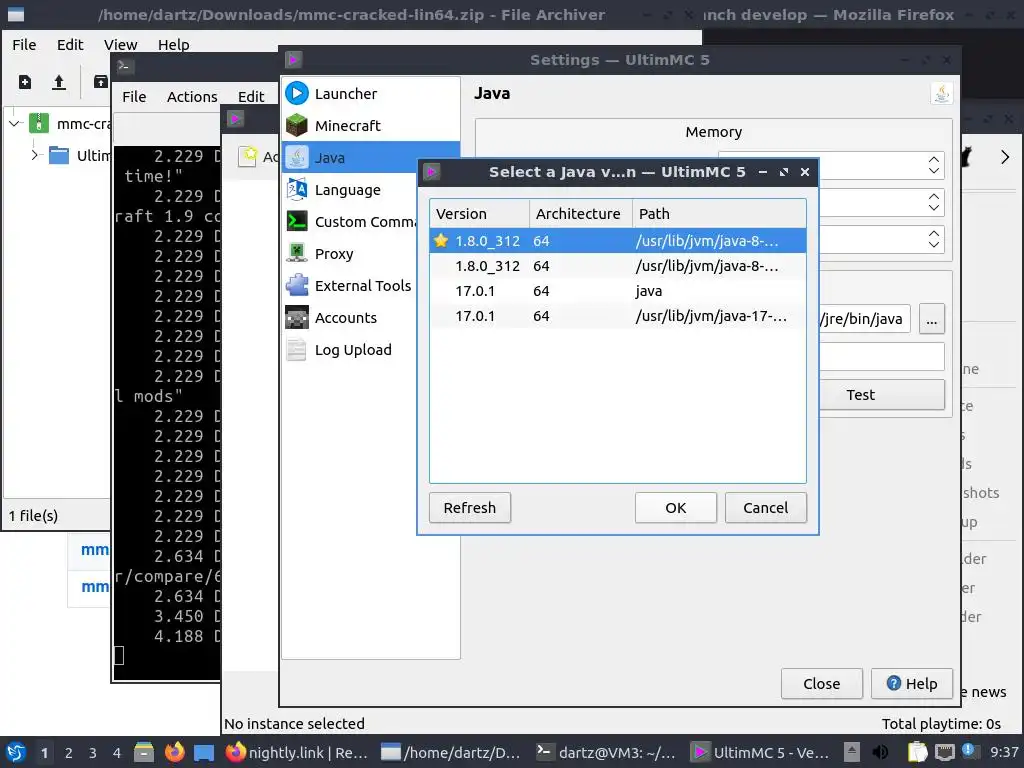The height and width of the screenshot is (768, 1024).
Task: Browse Java path with ellipsis button
Action: point(931,319)
